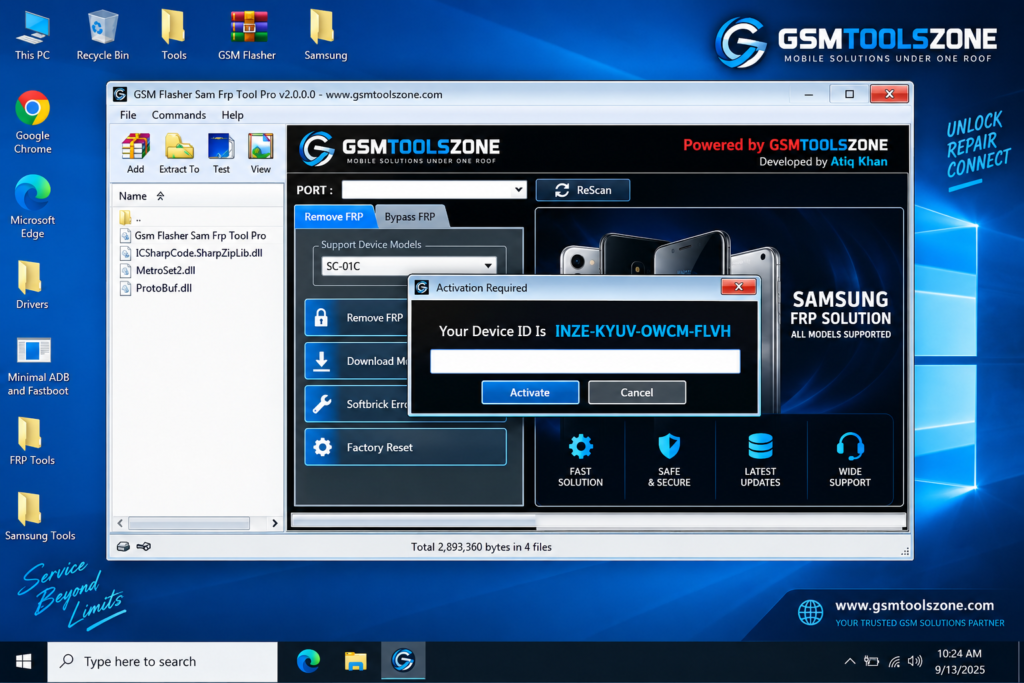Click the Safe & Secure shield icon
This screenshot has height=683, width=1024.
(669, 447)
